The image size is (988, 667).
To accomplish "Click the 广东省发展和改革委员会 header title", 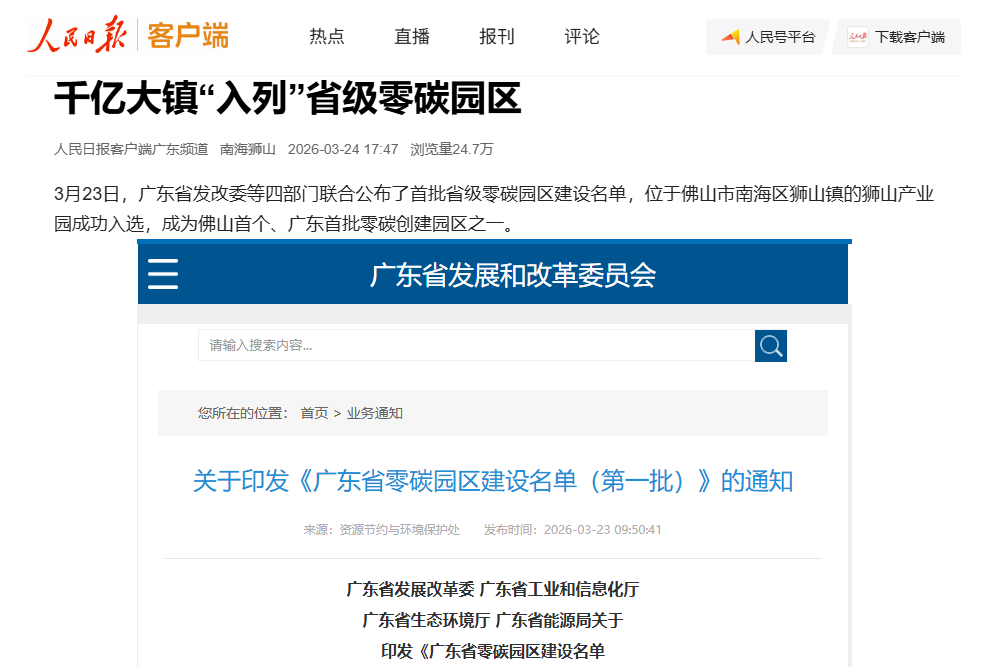I will click(x=512, y=275).
